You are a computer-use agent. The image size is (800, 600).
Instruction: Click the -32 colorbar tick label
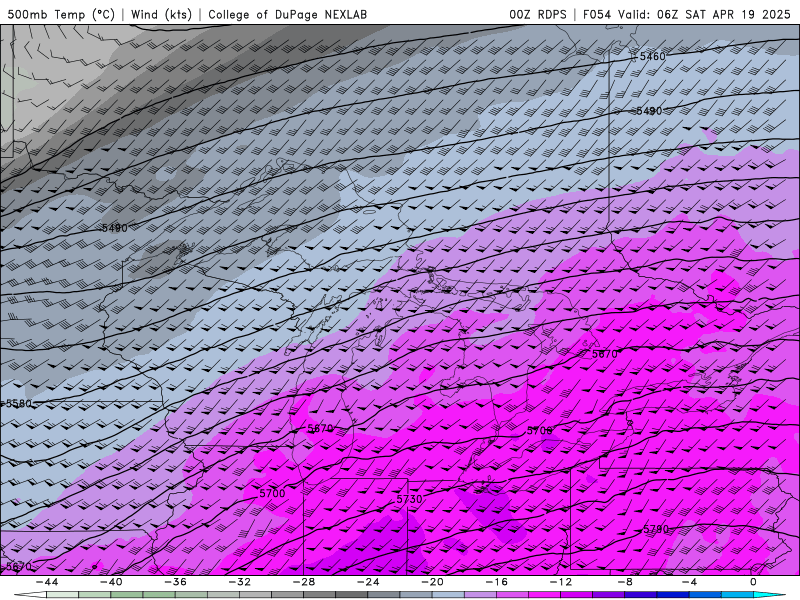click(x=240, y=582)
